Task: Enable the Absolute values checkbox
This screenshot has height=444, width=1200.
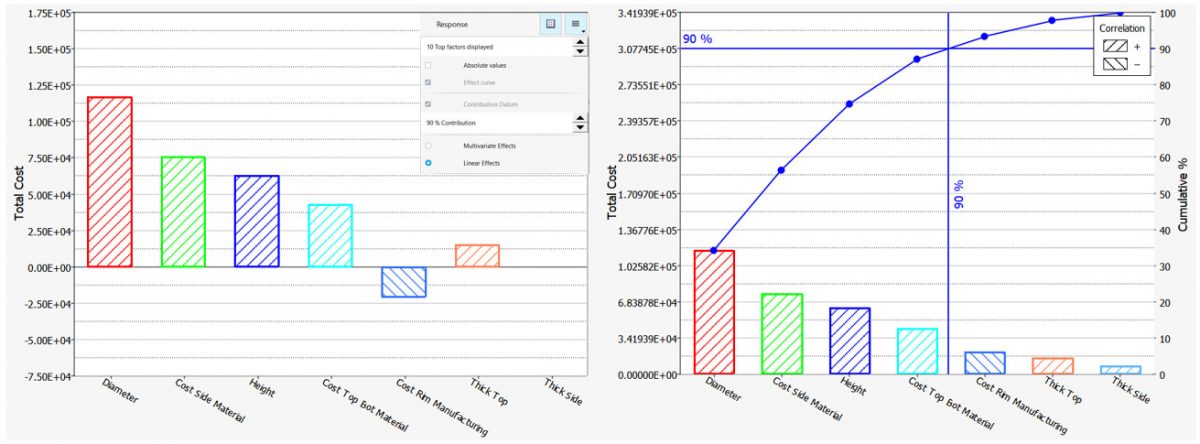Action: coord(428,65)
